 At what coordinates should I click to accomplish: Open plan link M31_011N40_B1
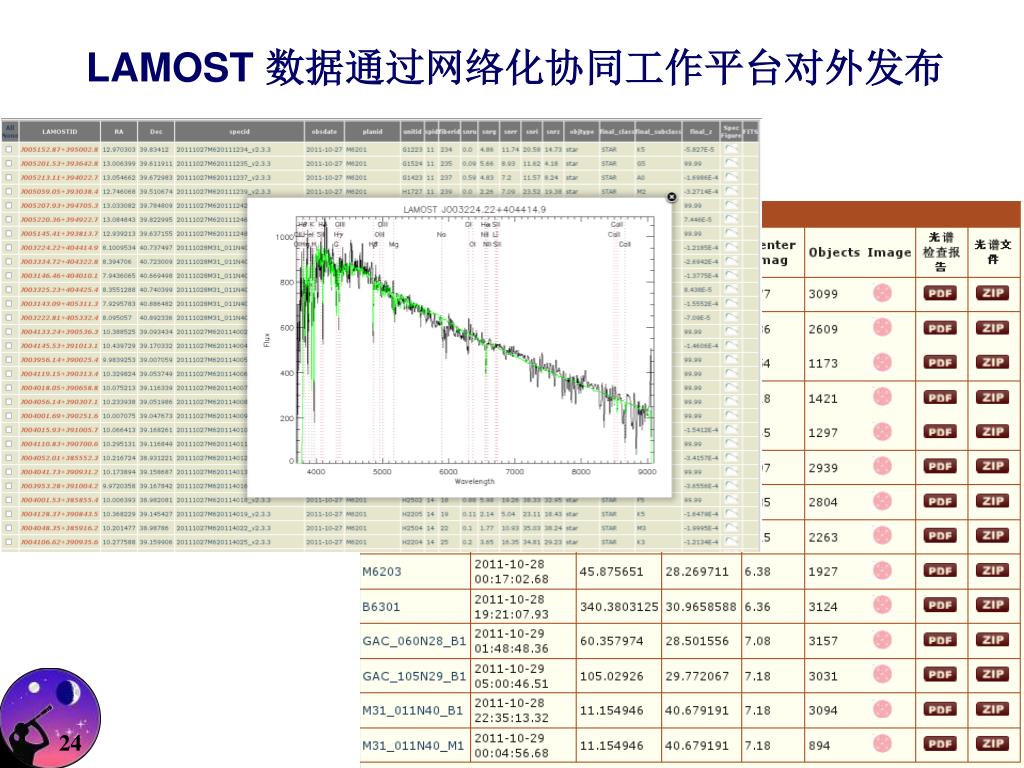pyautogui.click(x=412, y=711)
